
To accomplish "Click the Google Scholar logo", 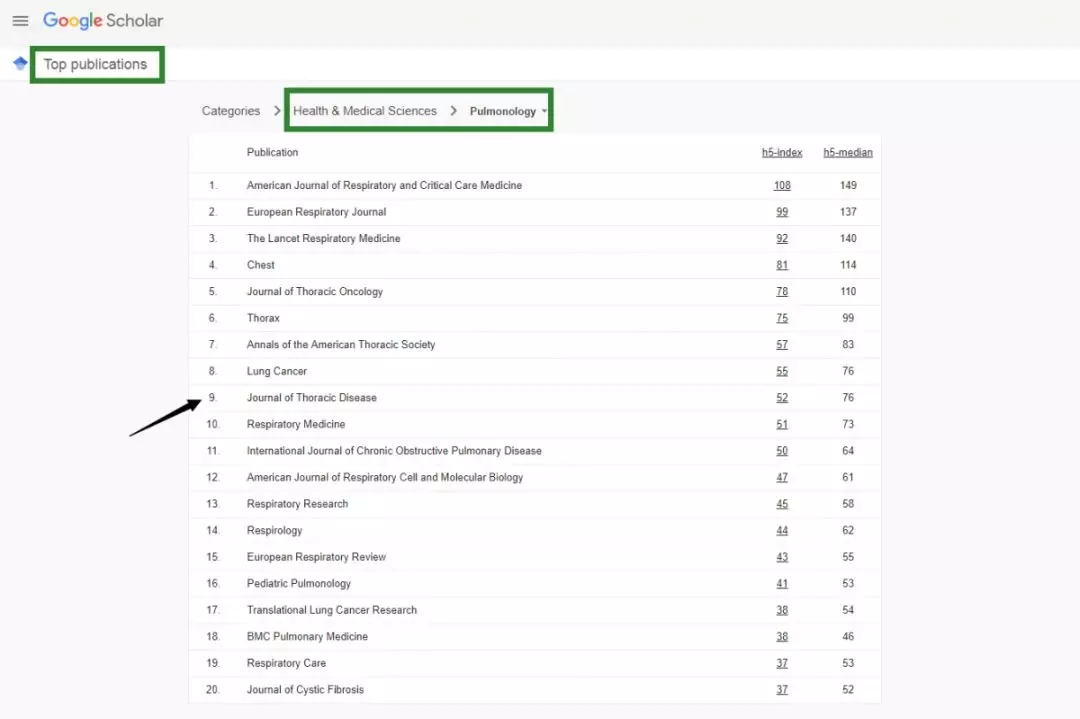I will coord(103,21).
